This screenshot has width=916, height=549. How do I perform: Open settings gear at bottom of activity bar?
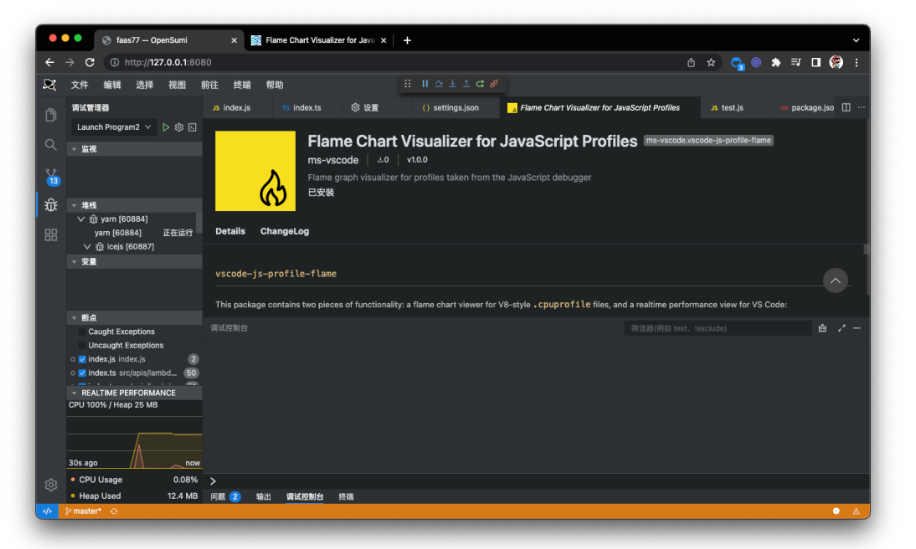tap(51, 485)
